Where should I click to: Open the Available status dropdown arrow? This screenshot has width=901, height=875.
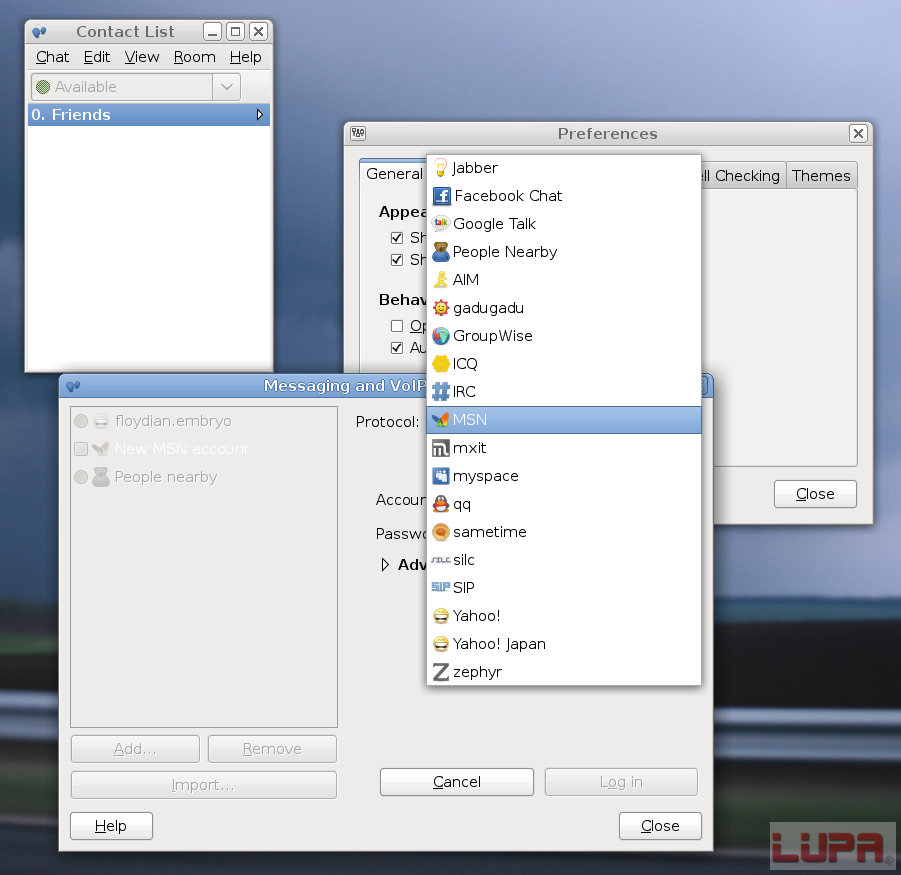point(226,87)
